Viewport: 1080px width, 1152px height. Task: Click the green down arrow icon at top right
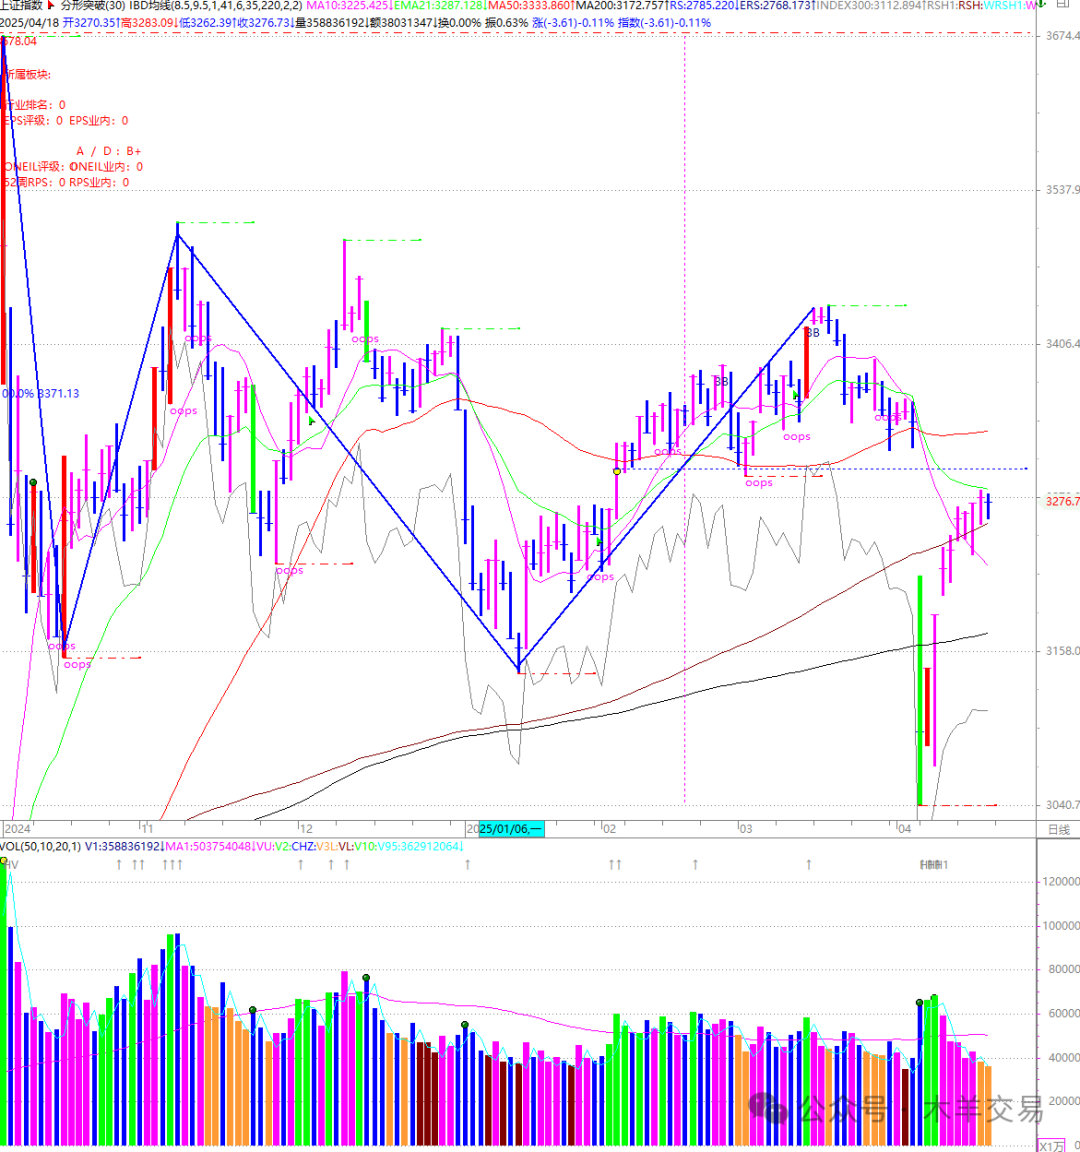1041,4
